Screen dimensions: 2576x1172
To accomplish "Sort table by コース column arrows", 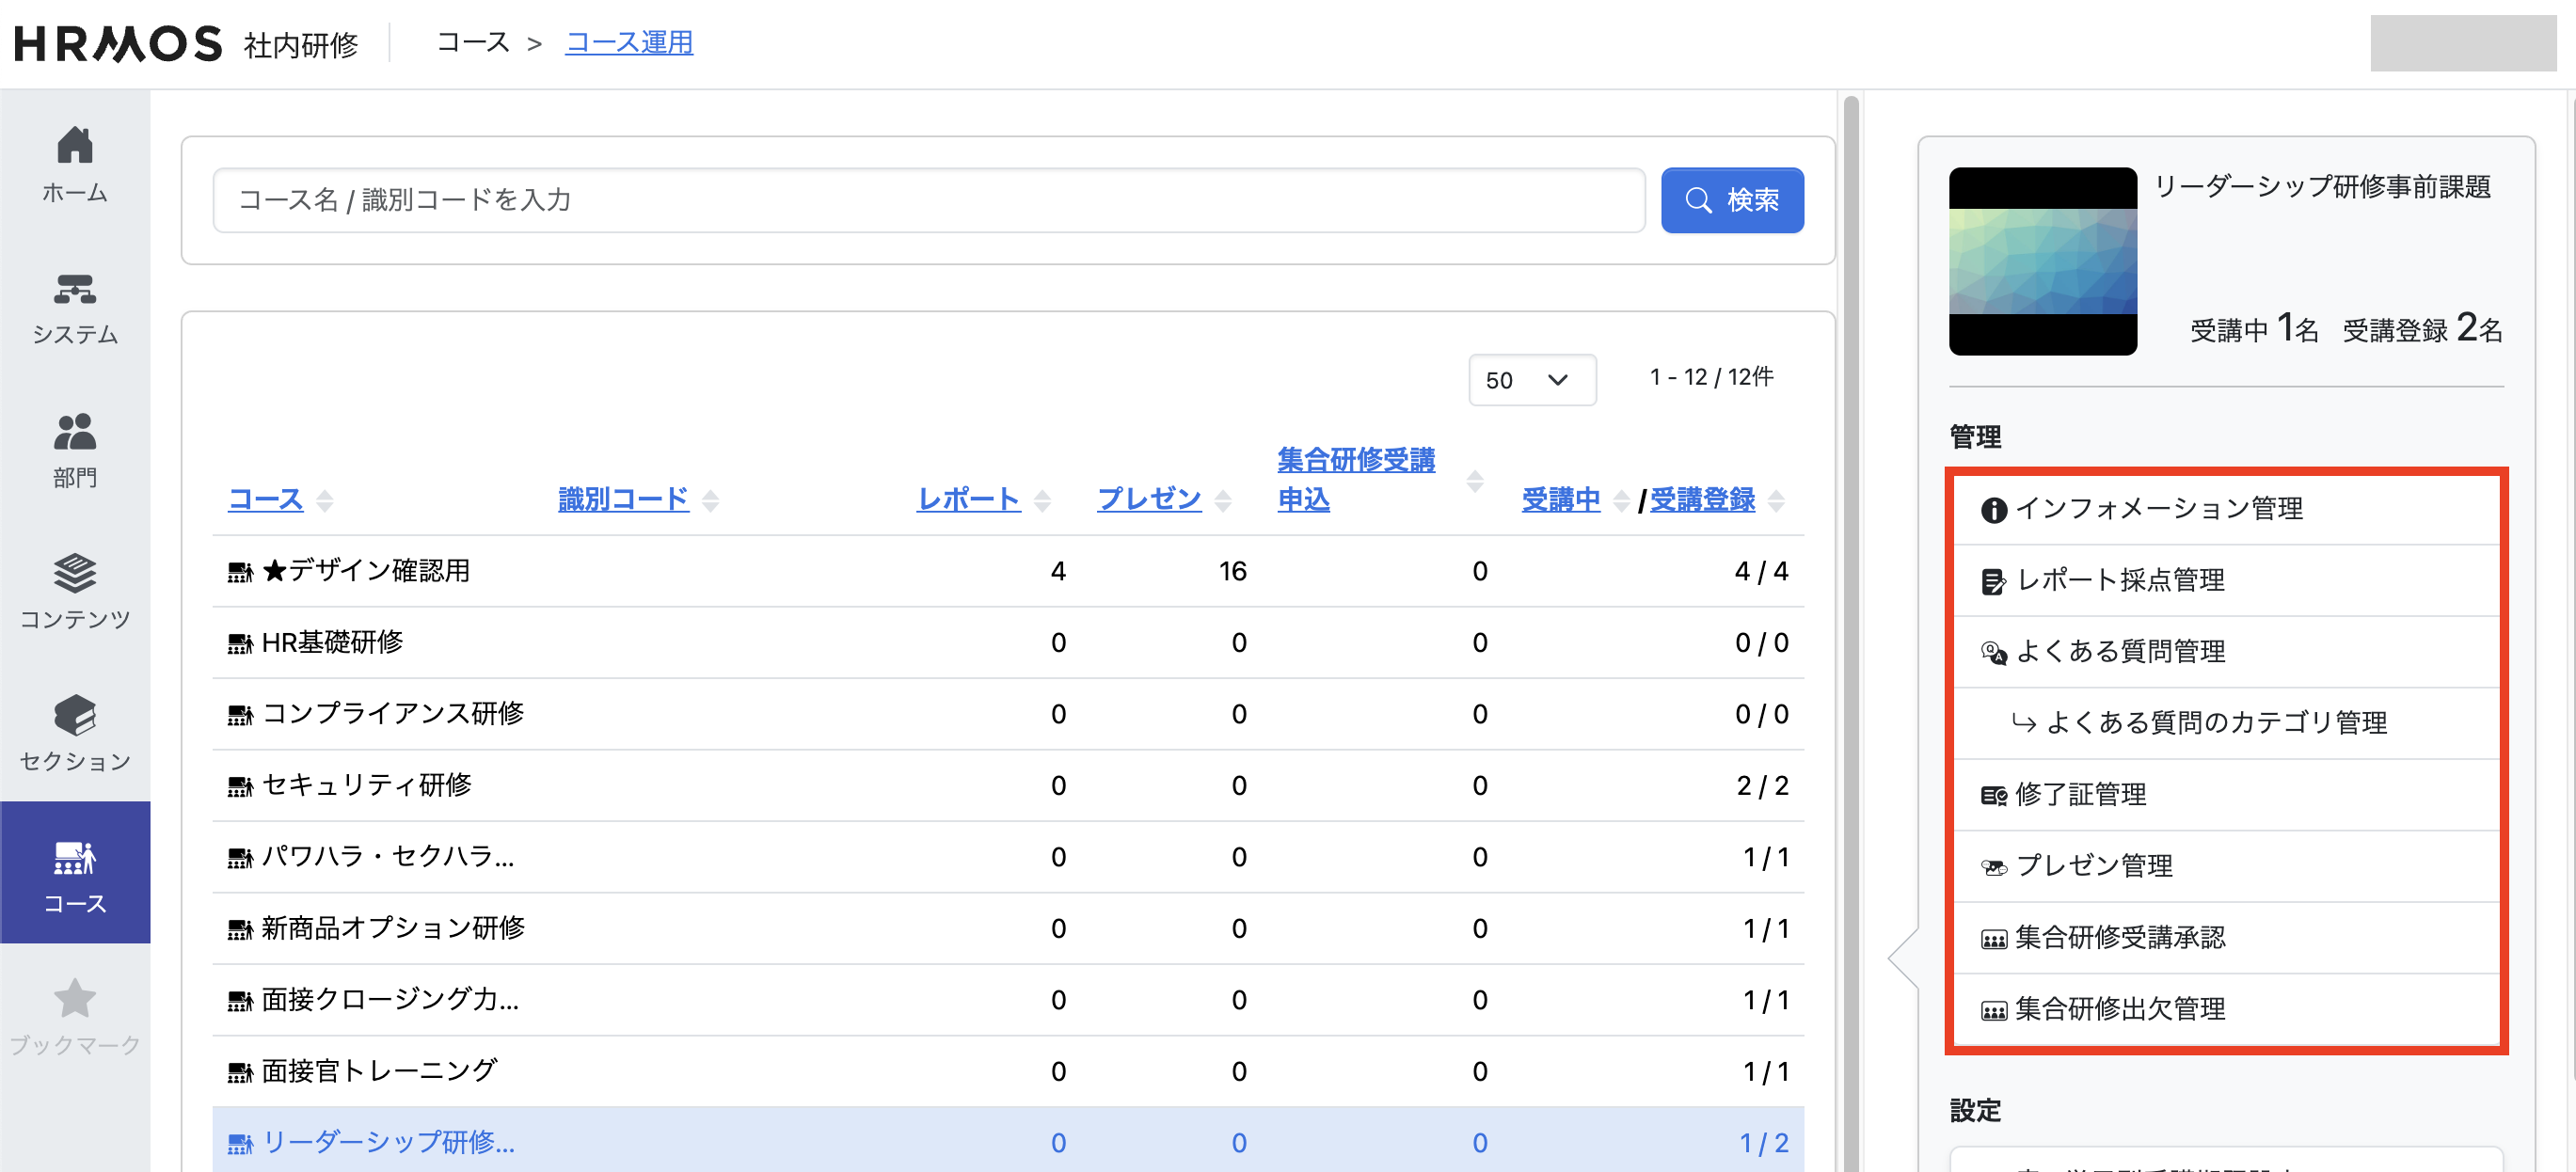I will point(325,500).
